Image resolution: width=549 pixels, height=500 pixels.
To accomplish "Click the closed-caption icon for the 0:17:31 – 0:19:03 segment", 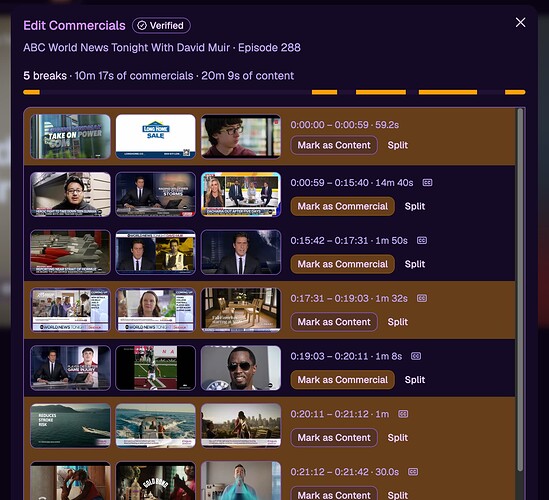I will tap(422, 298).
